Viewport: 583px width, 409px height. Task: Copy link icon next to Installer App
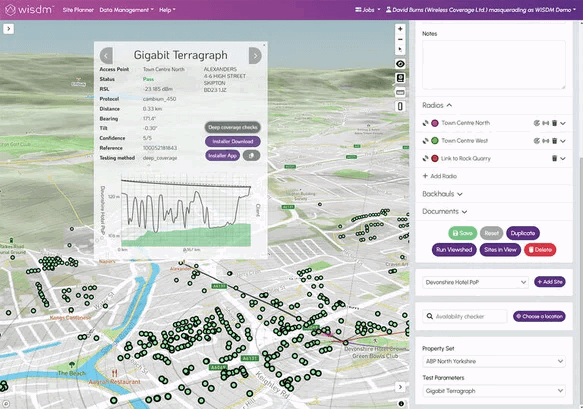(x=251, y=155)
